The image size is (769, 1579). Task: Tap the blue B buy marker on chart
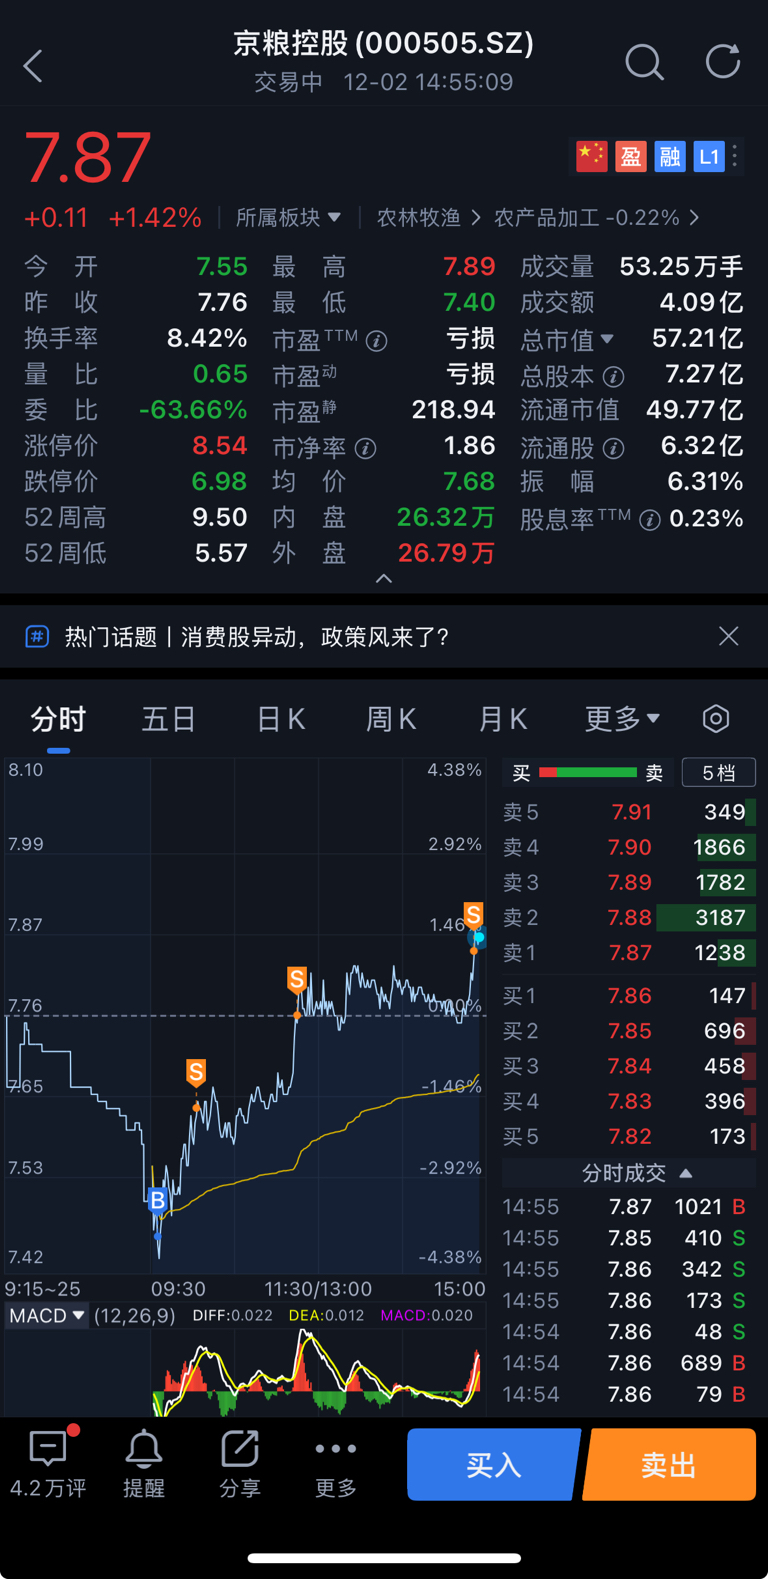point(157,1200)
